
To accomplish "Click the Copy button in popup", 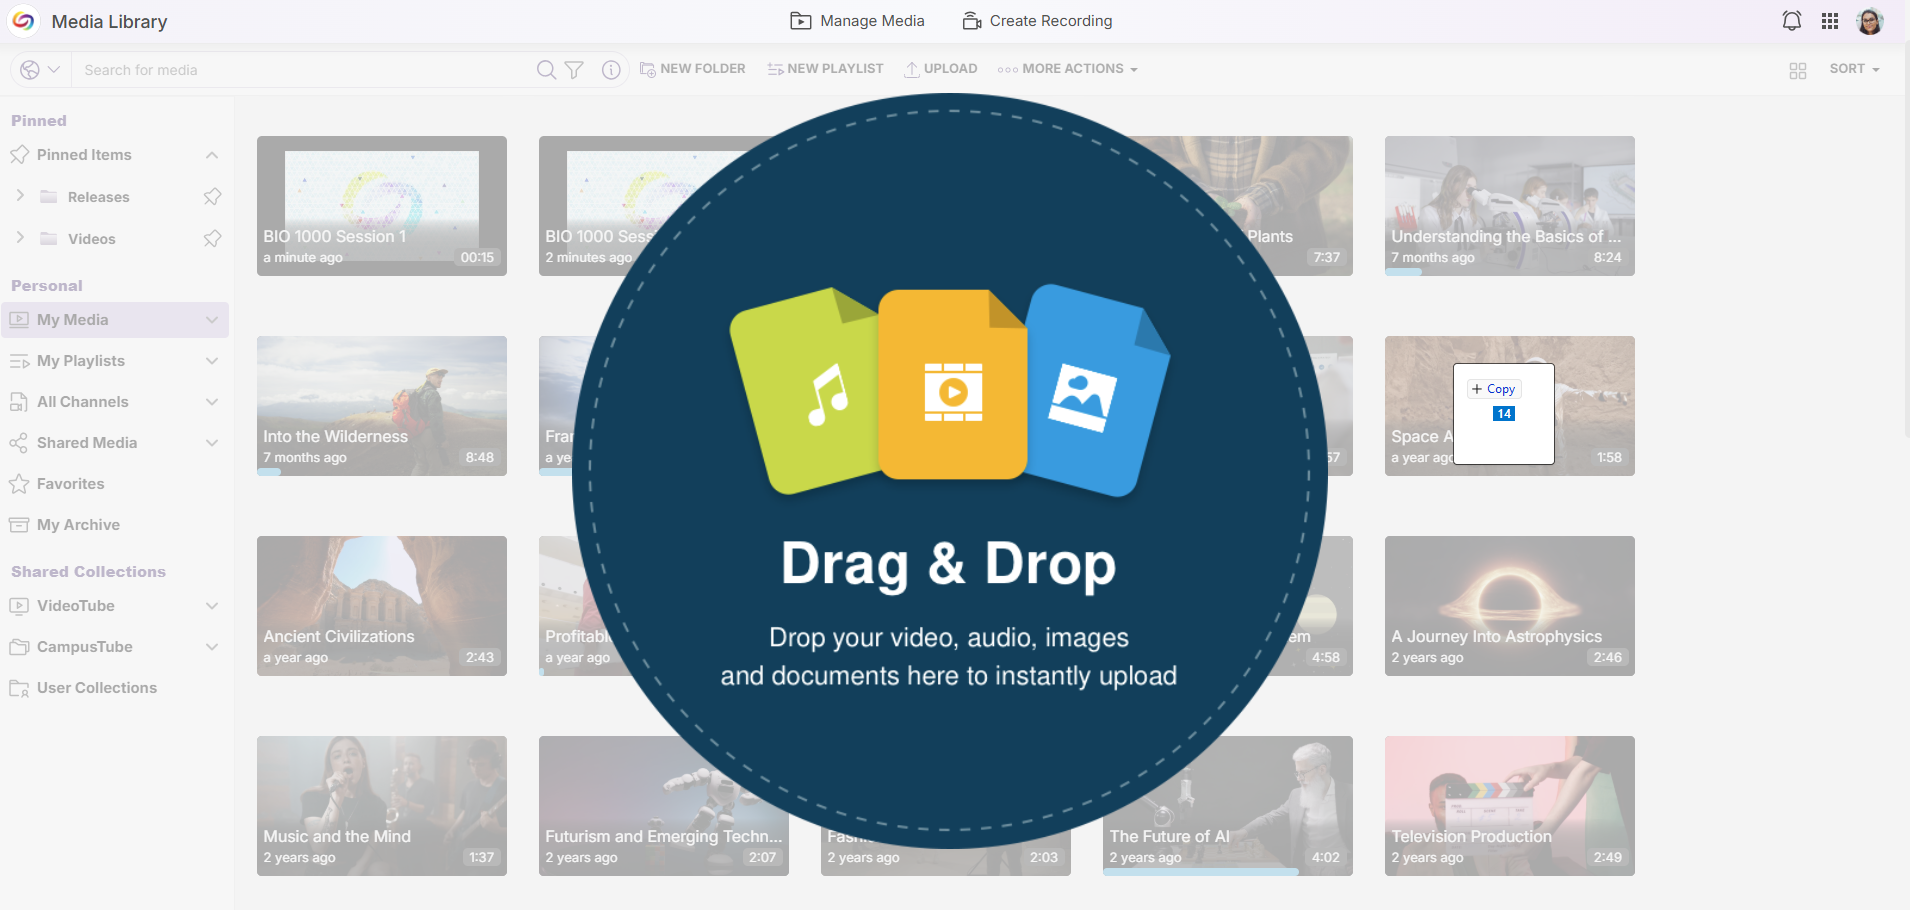I will [x=1494, y=389].
